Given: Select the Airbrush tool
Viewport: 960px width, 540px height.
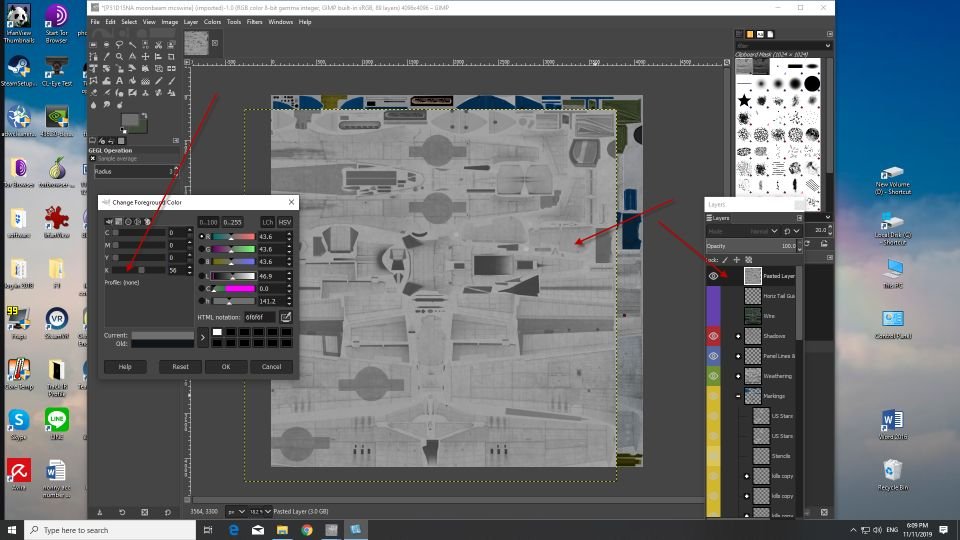Looking at the screenshot, I should (x=107, y=92).
